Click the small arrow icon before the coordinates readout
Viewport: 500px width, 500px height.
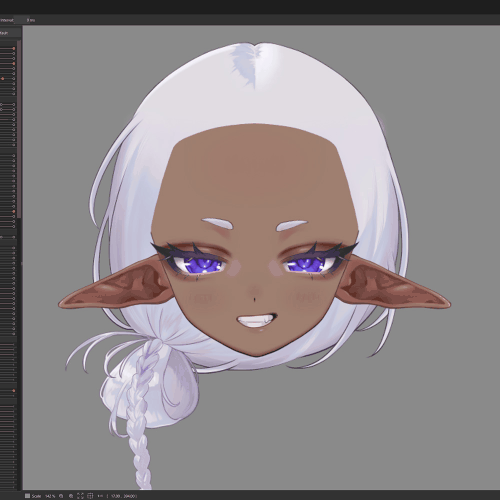coord(100,496)
